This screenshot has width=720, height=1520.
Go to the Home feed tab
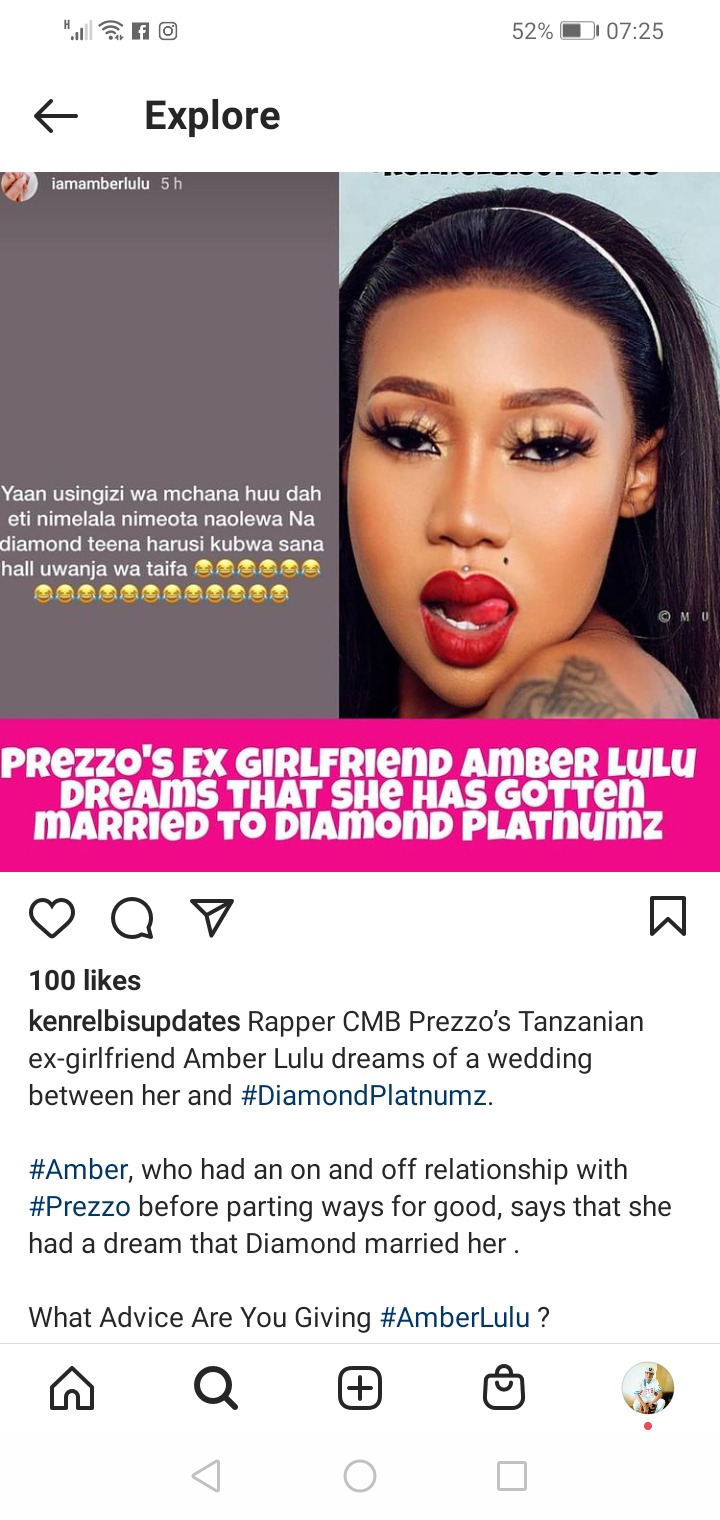[72, 1388]
